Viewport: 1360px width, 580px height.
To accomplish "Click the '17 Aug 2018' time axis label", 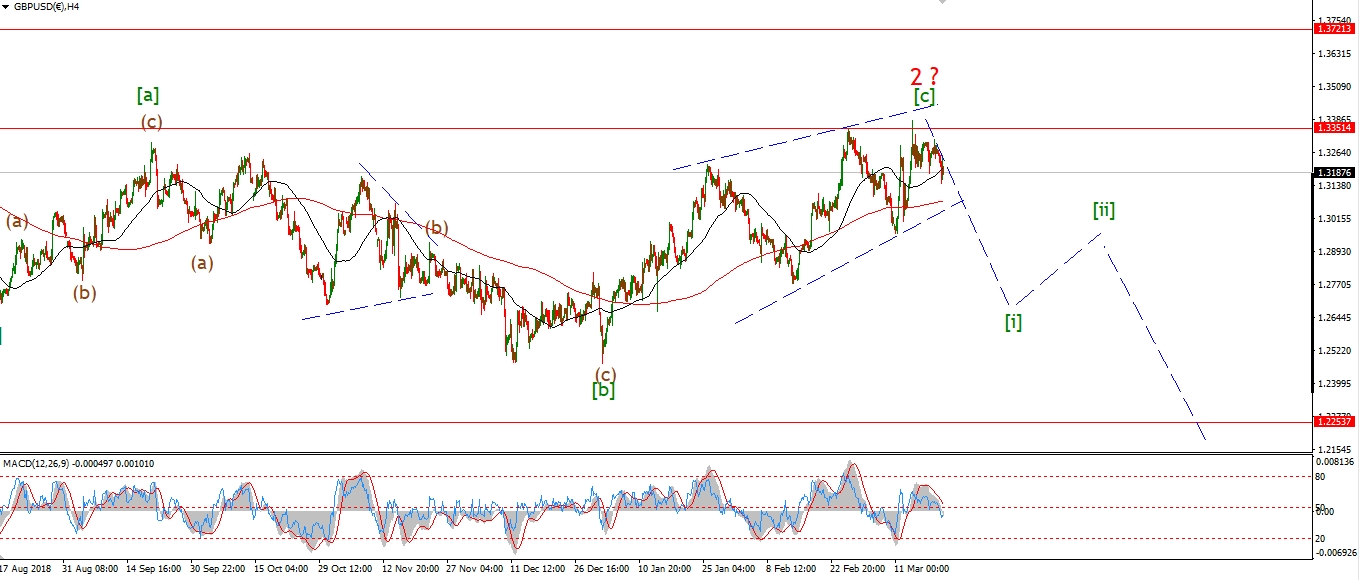I will (29, 568).
